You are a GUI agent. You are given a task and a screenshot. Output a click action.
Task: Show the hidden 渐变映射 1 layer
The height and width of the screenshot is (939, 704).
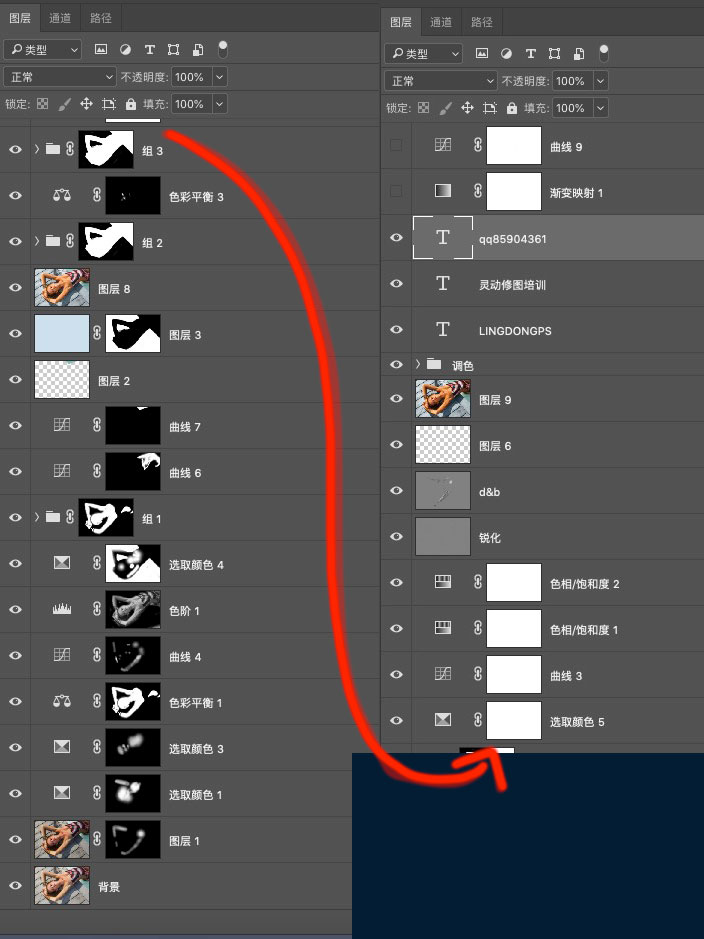pos(396,191)
